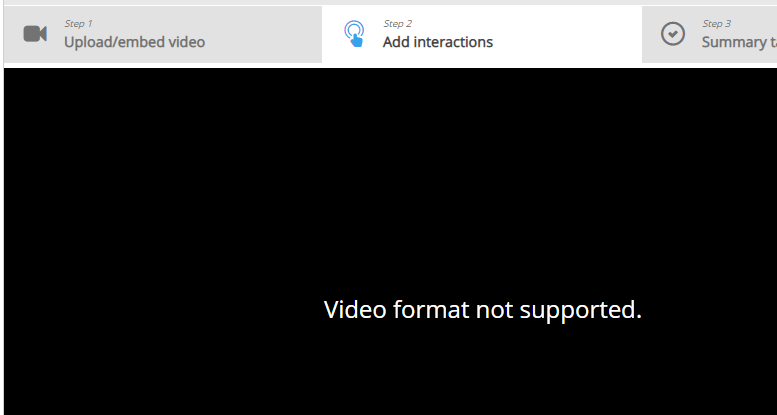This screenshot has width=777, height=415.
Task: Return to the video upload step
Action: tap(163, 34)
